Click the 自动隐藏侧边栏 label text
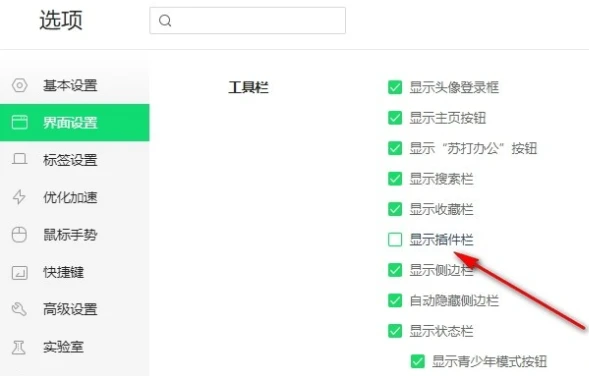 [x=454, y=300]
